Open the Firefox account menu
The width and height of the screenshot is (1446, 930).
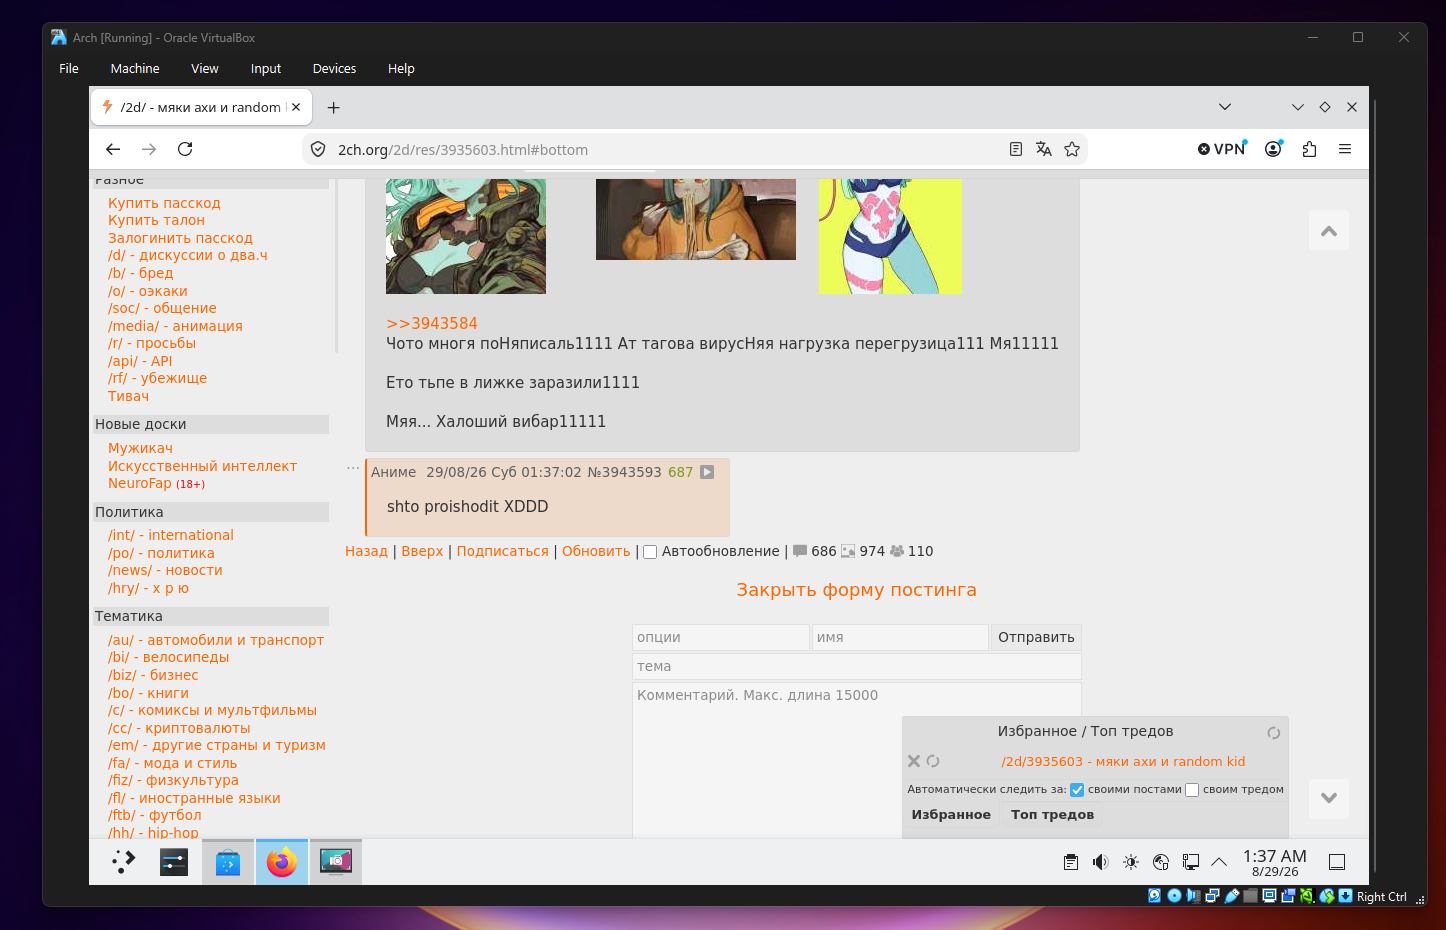(x=1273, y=149)
